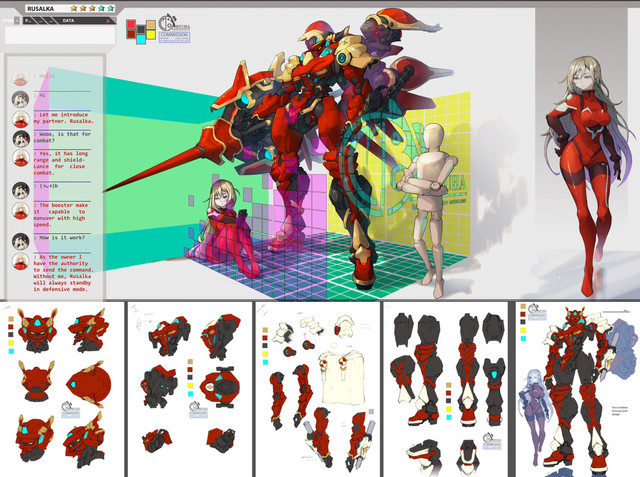Click avatar beside "Wooo, is that for combat?"
The width and height of the screenshot is (640, 477).
(x=20, y=139)
